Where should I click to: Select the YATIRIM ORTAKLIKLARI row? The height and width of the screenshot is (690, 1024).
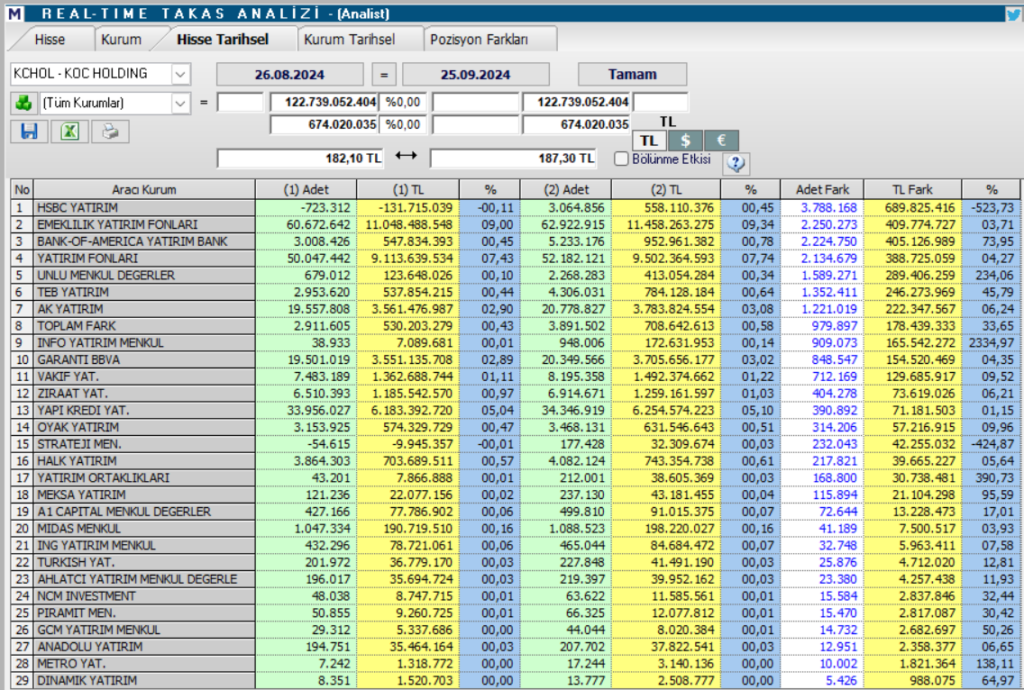click(x=515, y=478)
